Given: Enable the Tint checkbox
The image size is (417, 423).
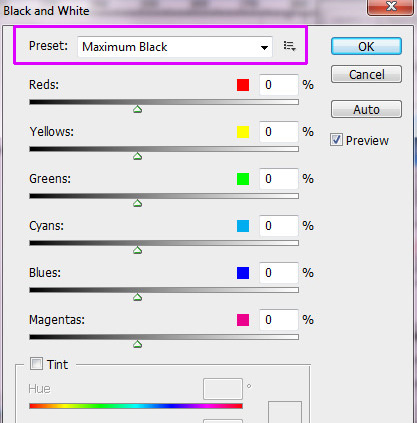Looking at the screenshot, I should point(36,364).
